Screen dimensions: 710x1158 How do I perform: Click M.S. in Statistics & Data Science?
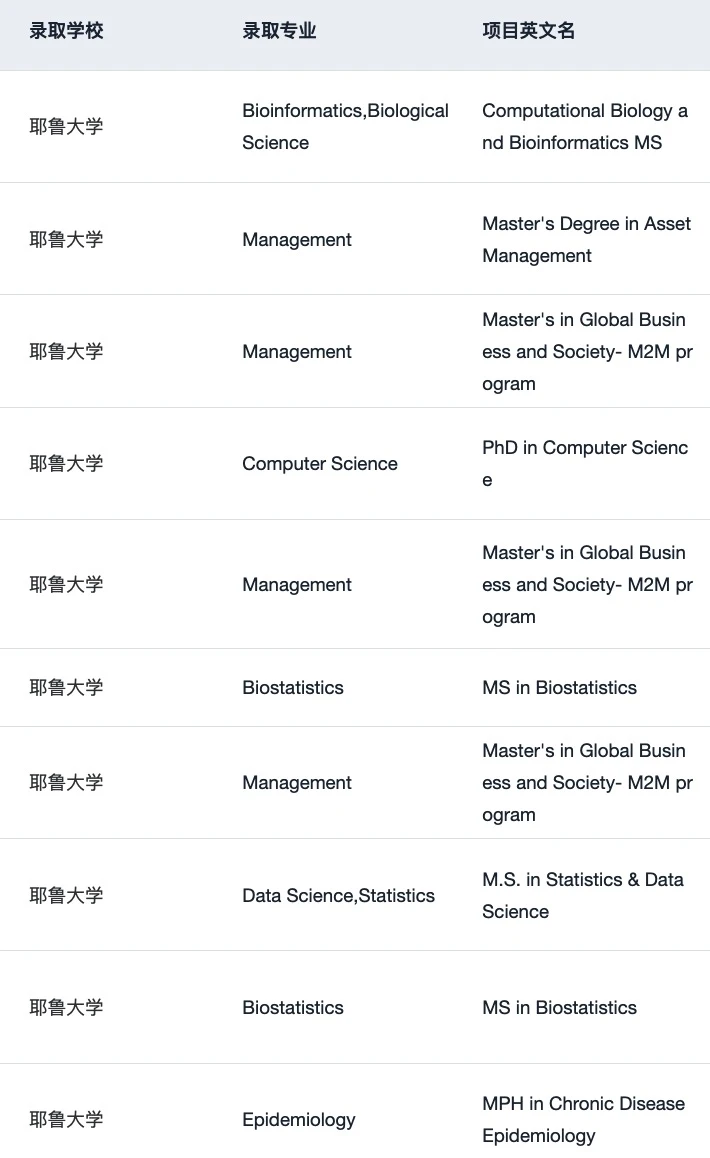(x=583, y=896)
